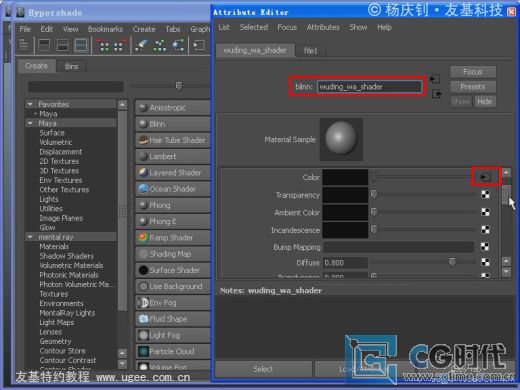Click checker map button for Ambient Color

pyautogui.click(x=486, y=212)
